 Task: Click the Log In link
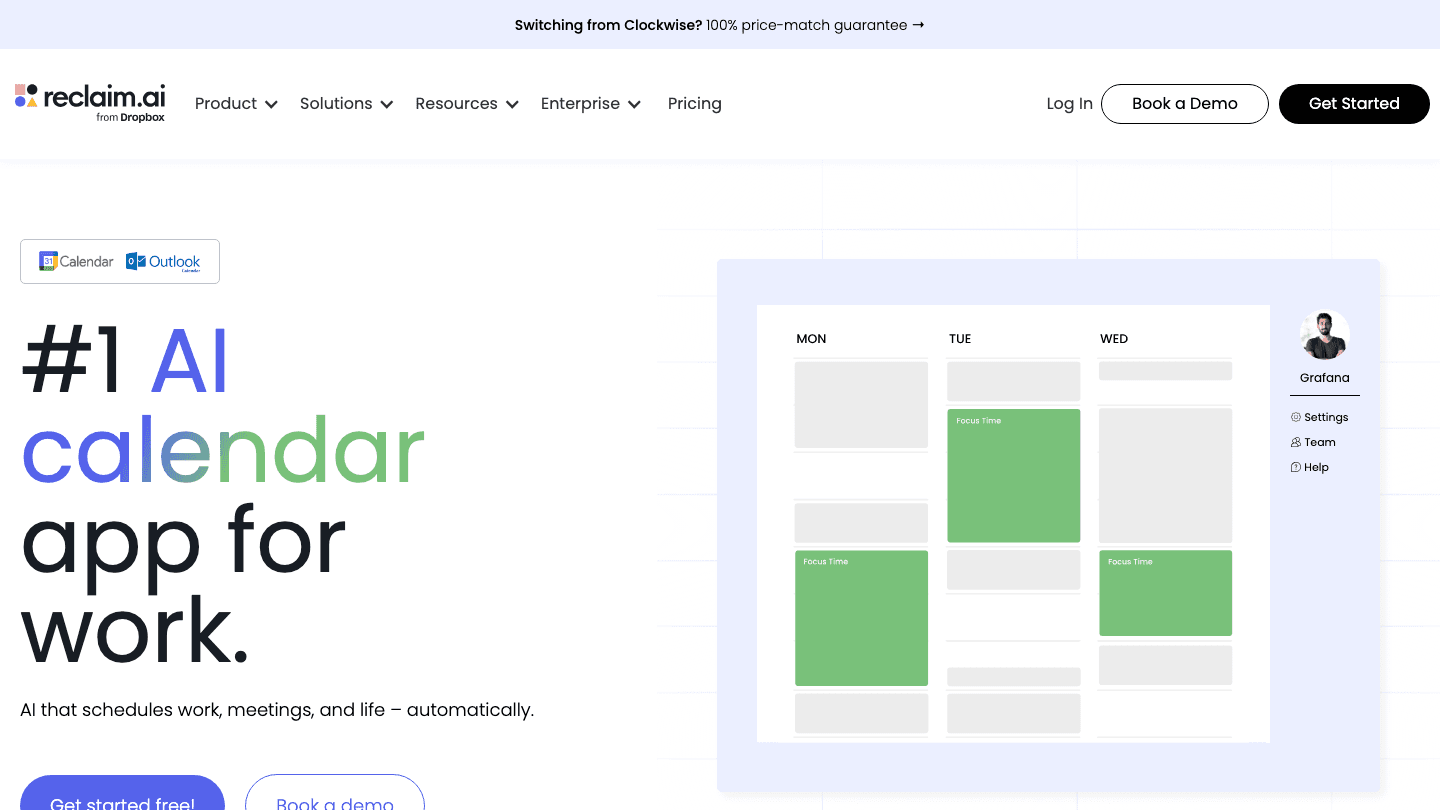click(1070, 104)
